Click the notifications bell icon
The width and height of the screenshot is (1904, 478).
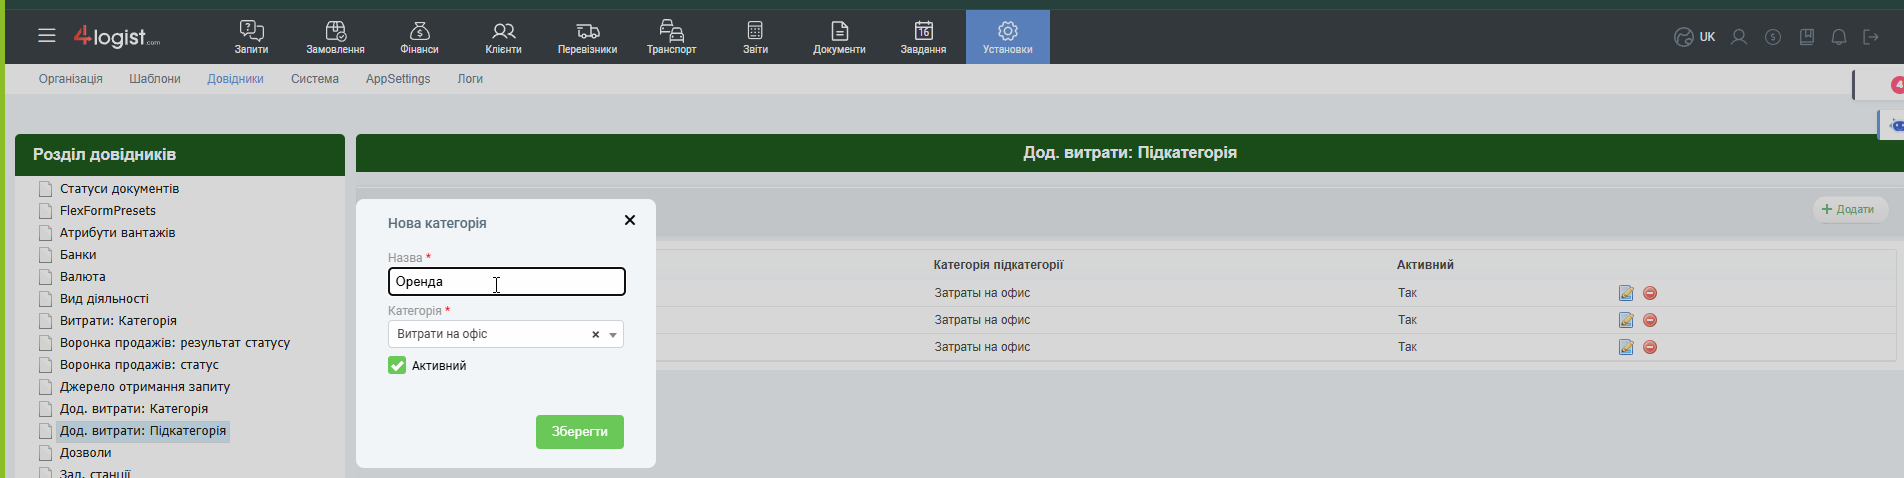(x=1839, y=37)
